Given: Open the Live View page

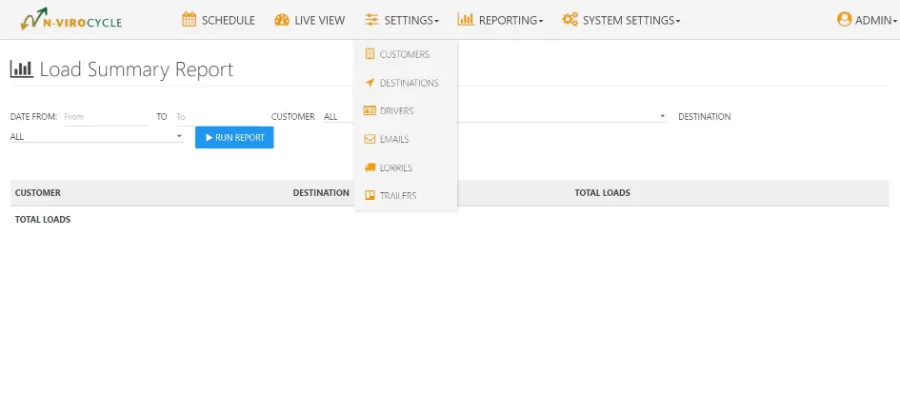Looking at the screenshot, I should click(310, 20).
